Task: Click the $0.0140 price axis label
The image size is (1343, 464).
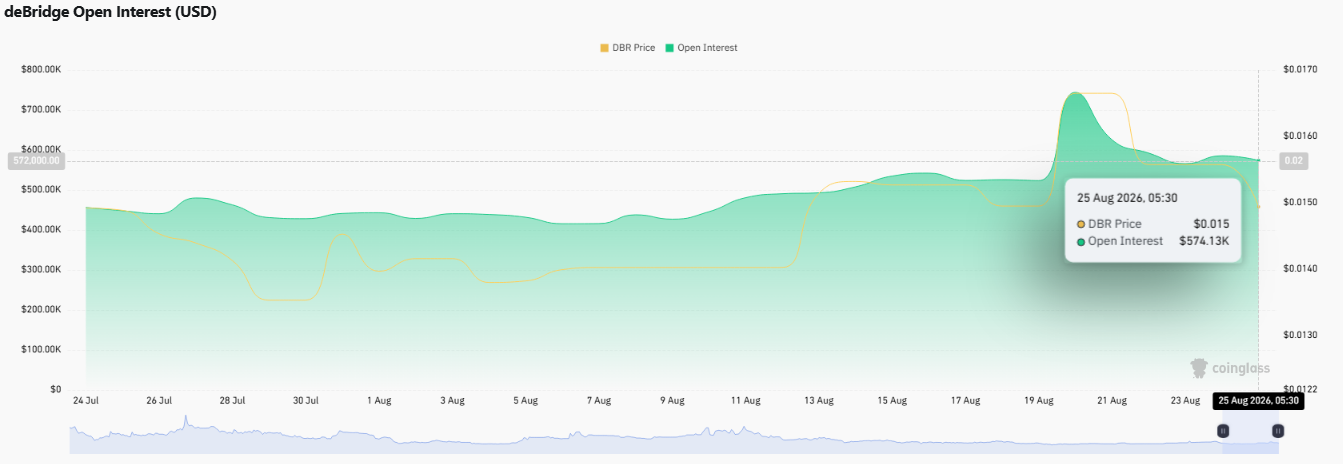Action: (1300, 269)
